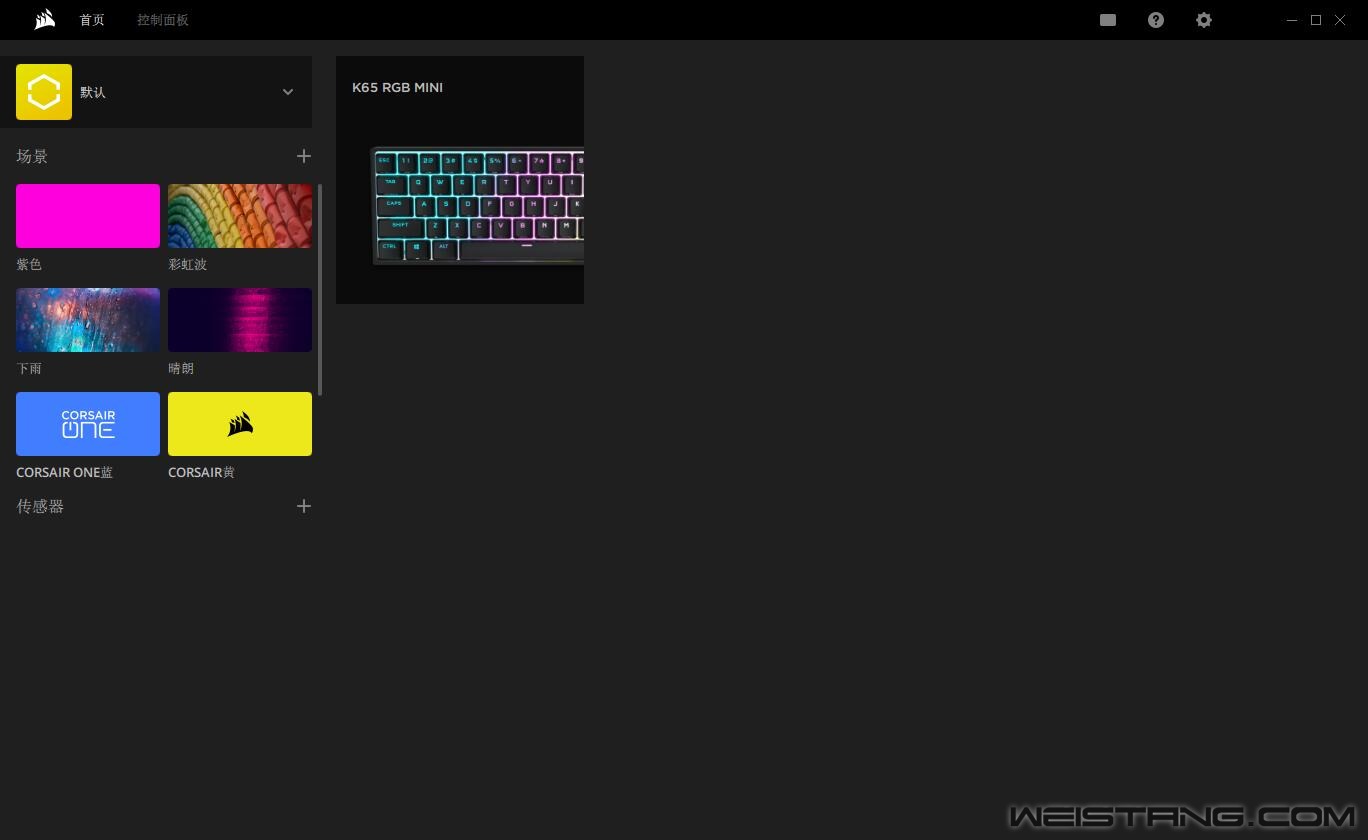The height and width of the screenshot is (840, 1368).
Task: Click the 场景 section heading
Action: coord(32,156)
